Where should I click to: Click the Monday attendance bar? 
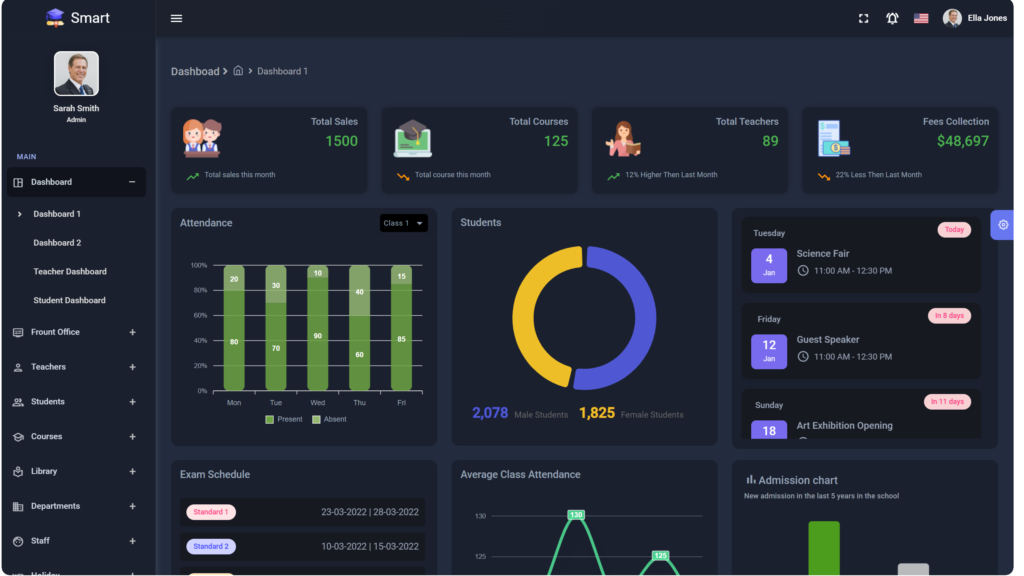pos(234,328)
